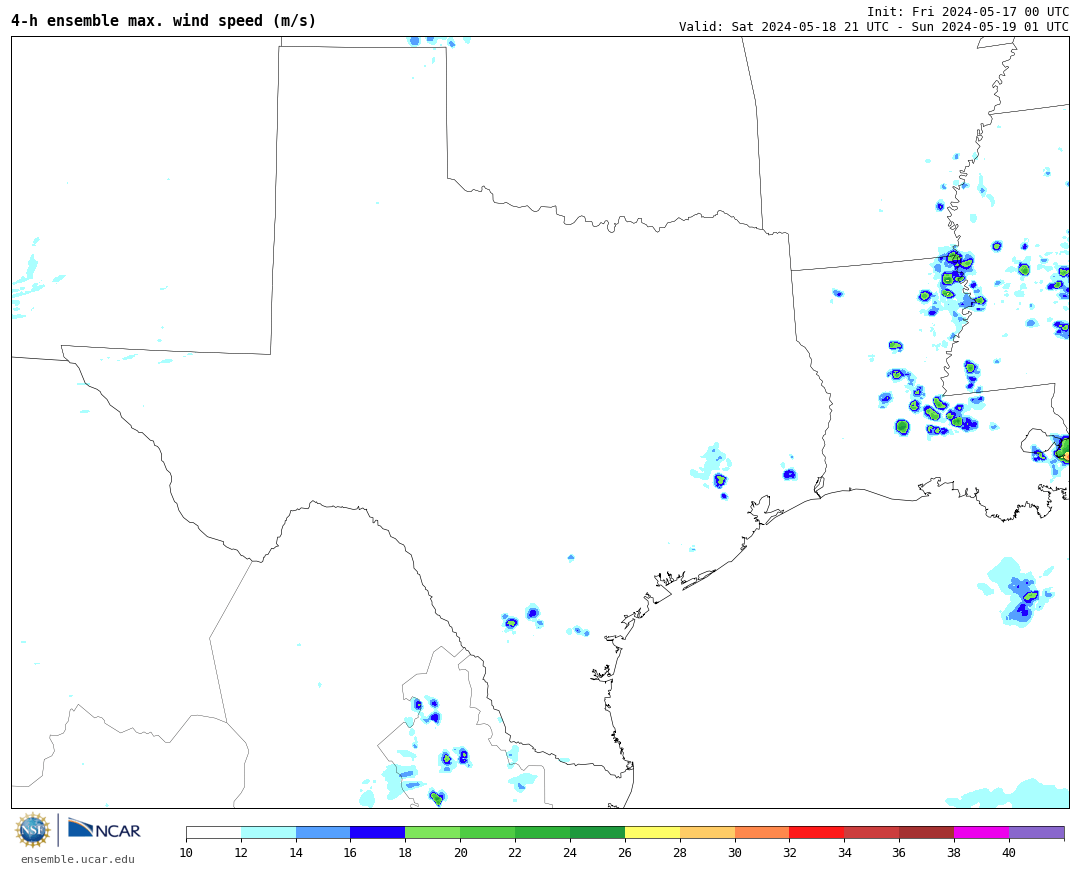Click the colorbar label '10'
This screenshot has width=1080, height=871.
[x=186, y=852]
